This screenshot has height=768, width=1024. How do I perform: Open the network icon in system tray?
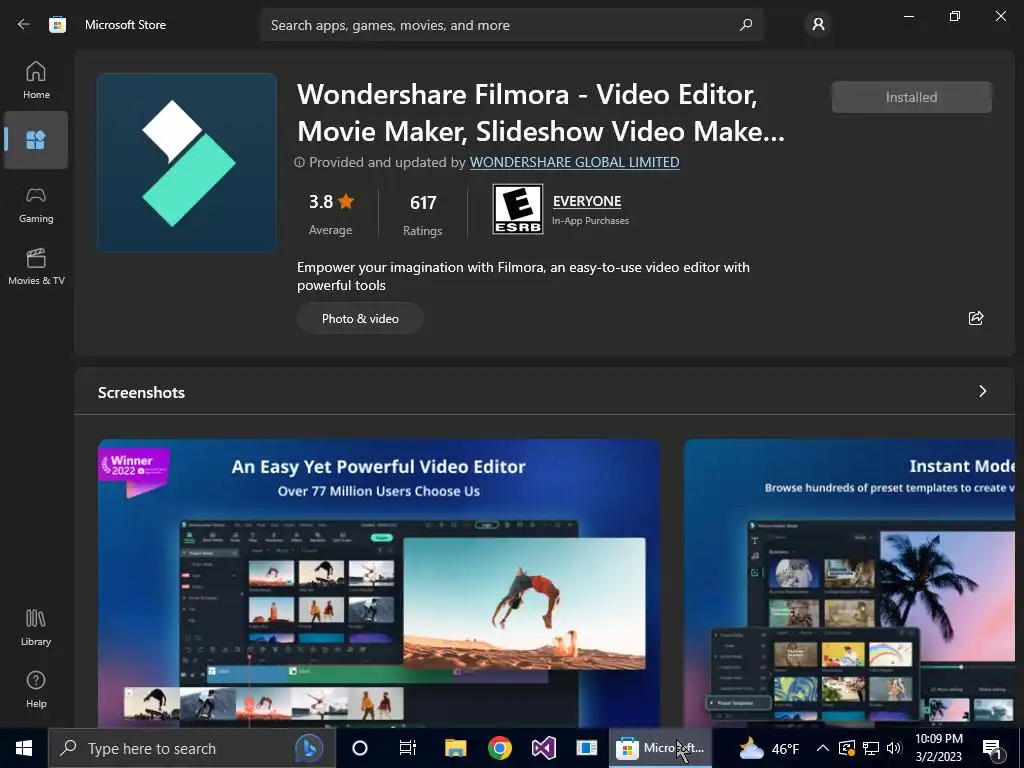871,748
